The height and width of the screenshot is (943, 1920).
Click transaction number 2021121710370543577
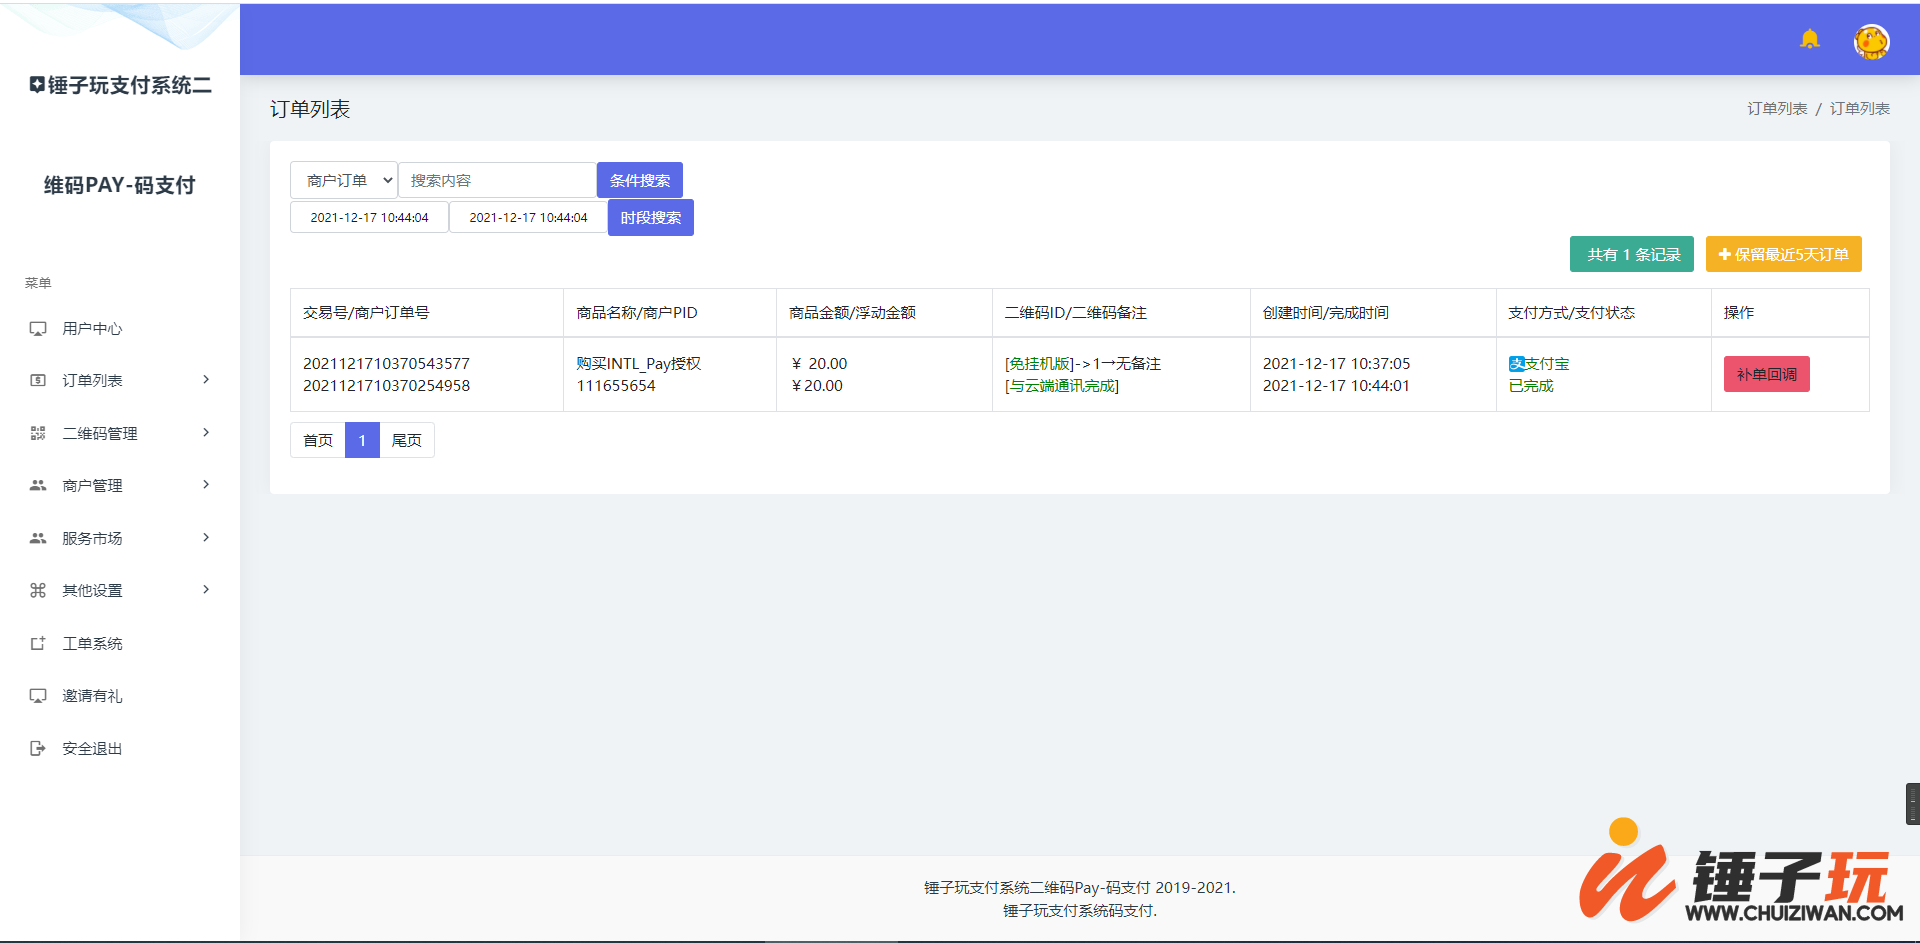tap(386, 364)
